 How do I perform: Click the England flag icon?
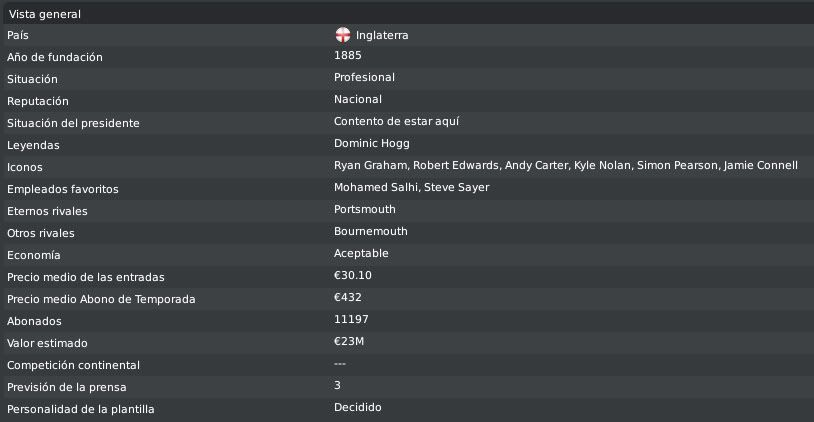(343, 35)
